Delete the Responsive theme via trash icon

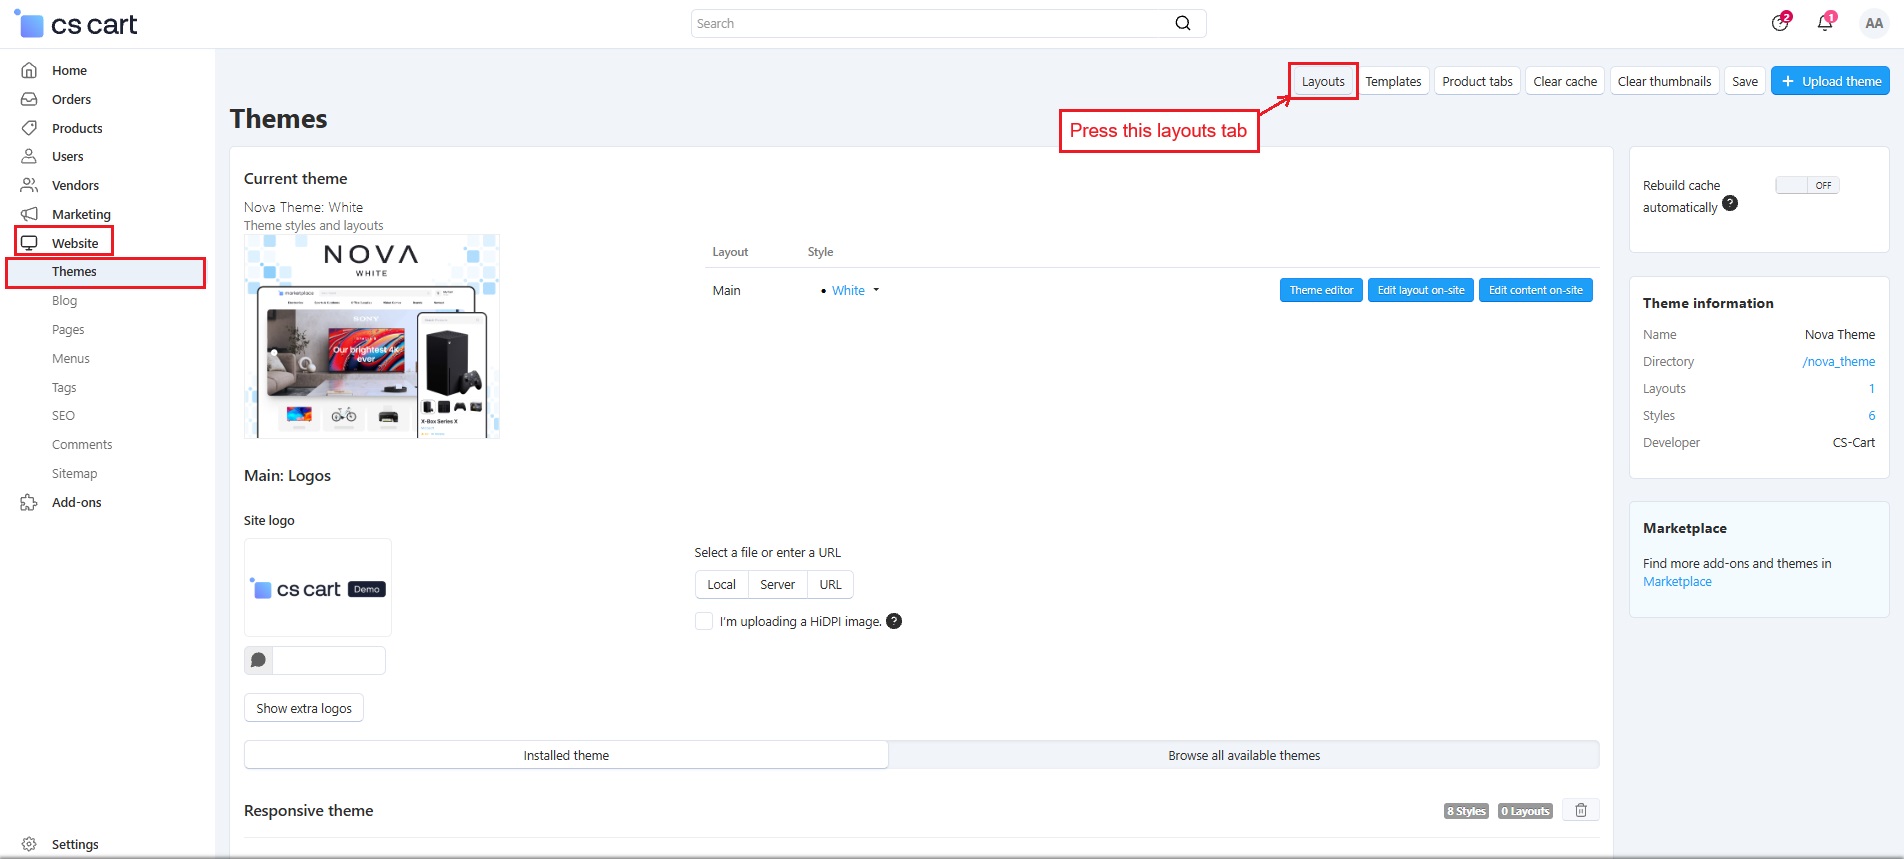click(x=1581, y=810)
